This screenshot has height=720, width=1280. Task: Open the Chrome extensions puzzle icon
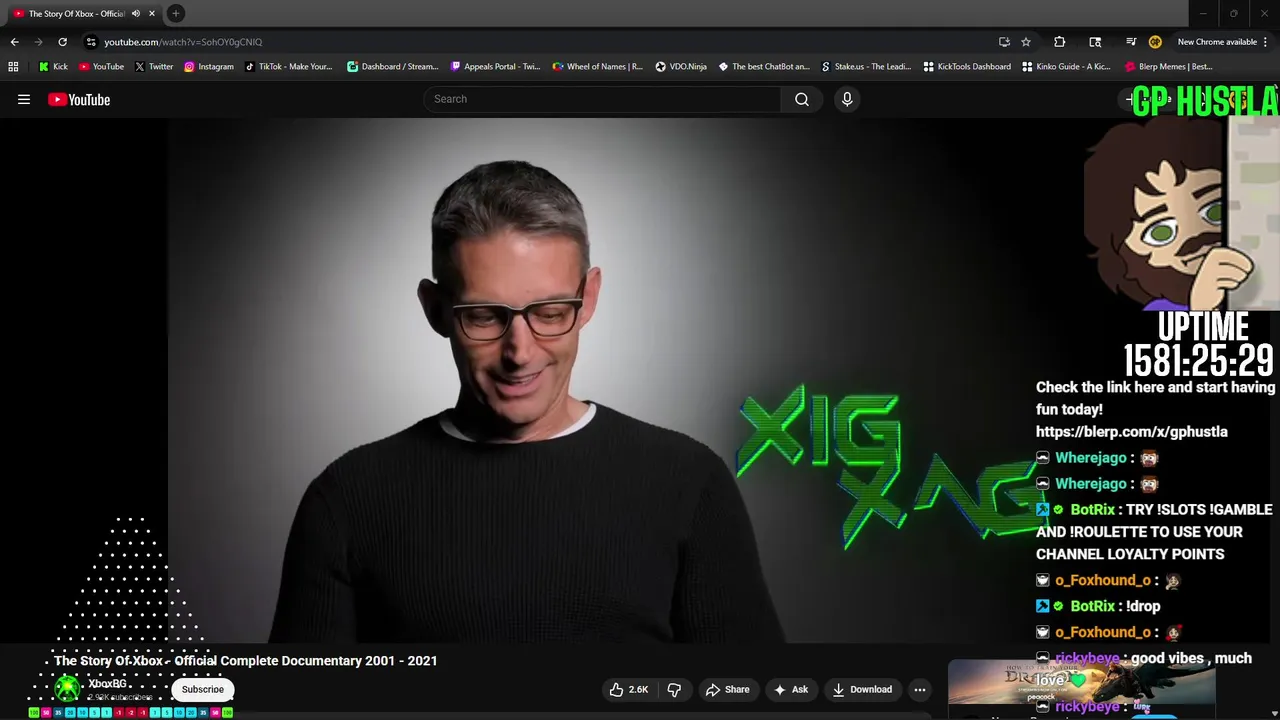pyautogui.click(x=1059, y=42)
